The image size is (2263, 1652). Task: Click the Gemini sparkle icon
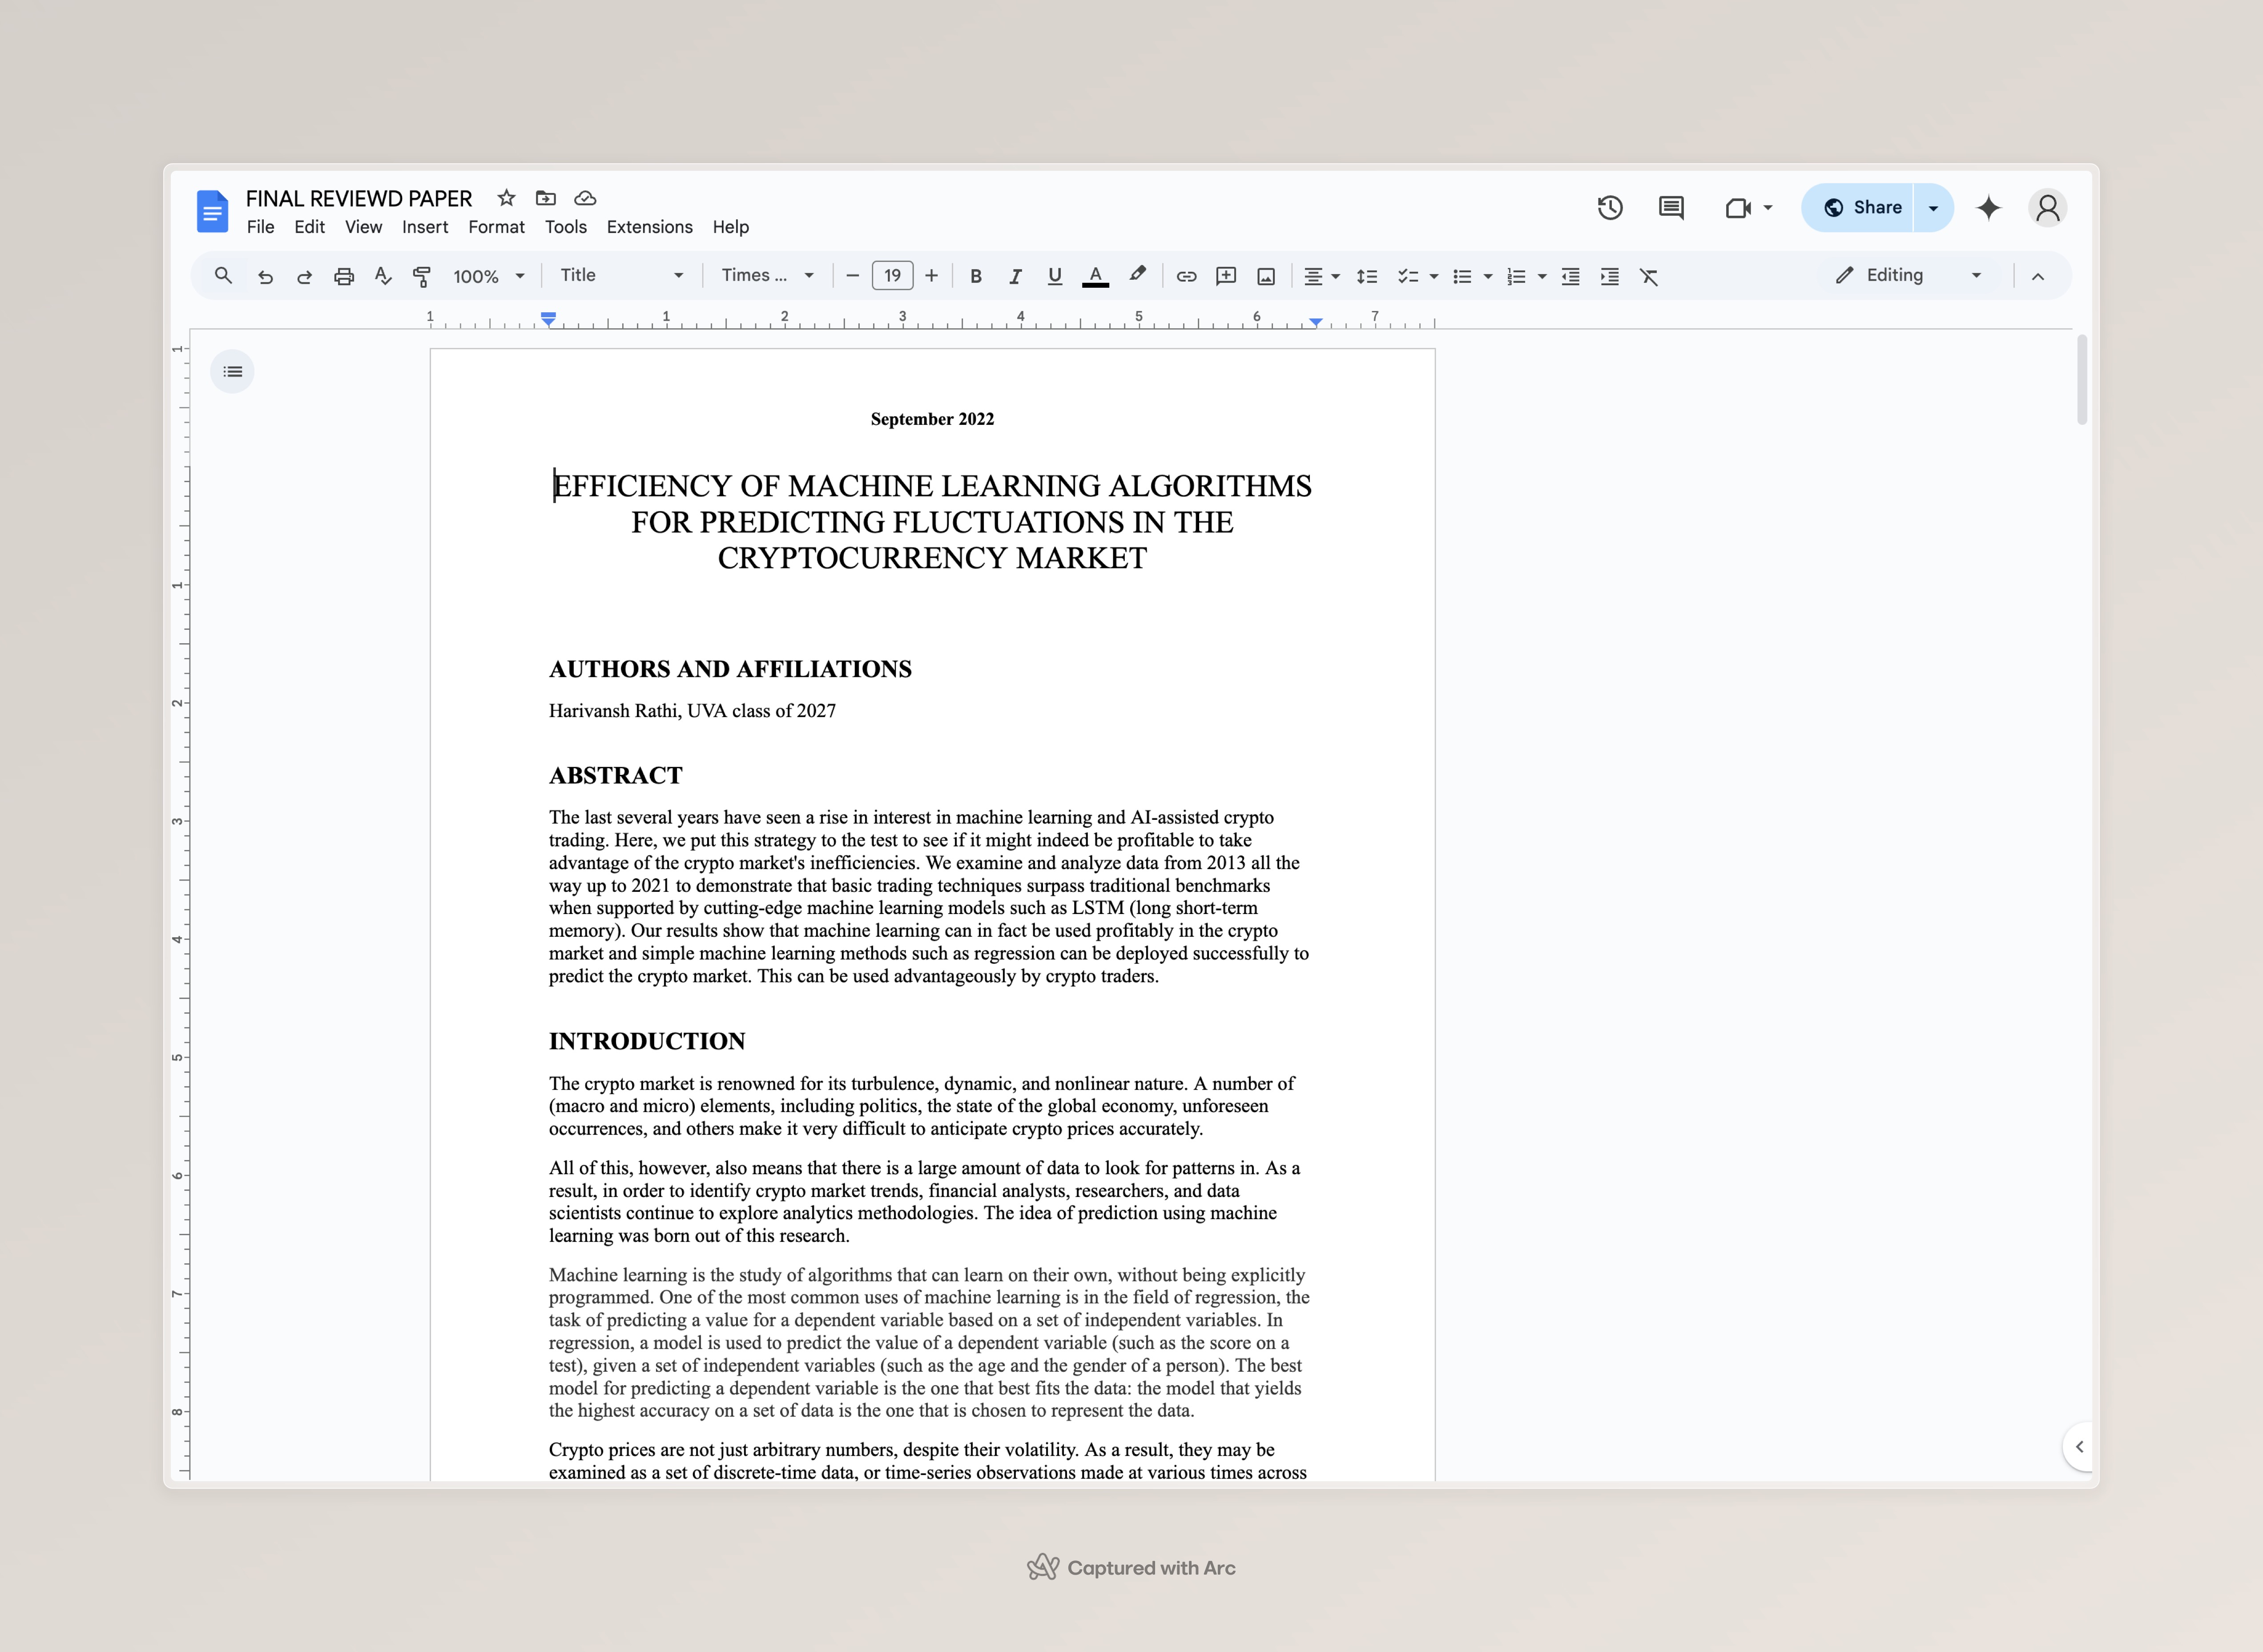(x=1988, y=208)
